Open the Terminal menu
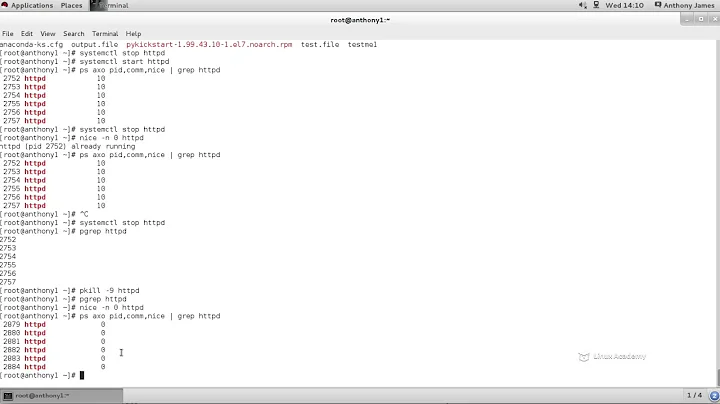Image resolution: width=720 pixels, height=404 pixels. pyautogui.click(x=105, y=34)
